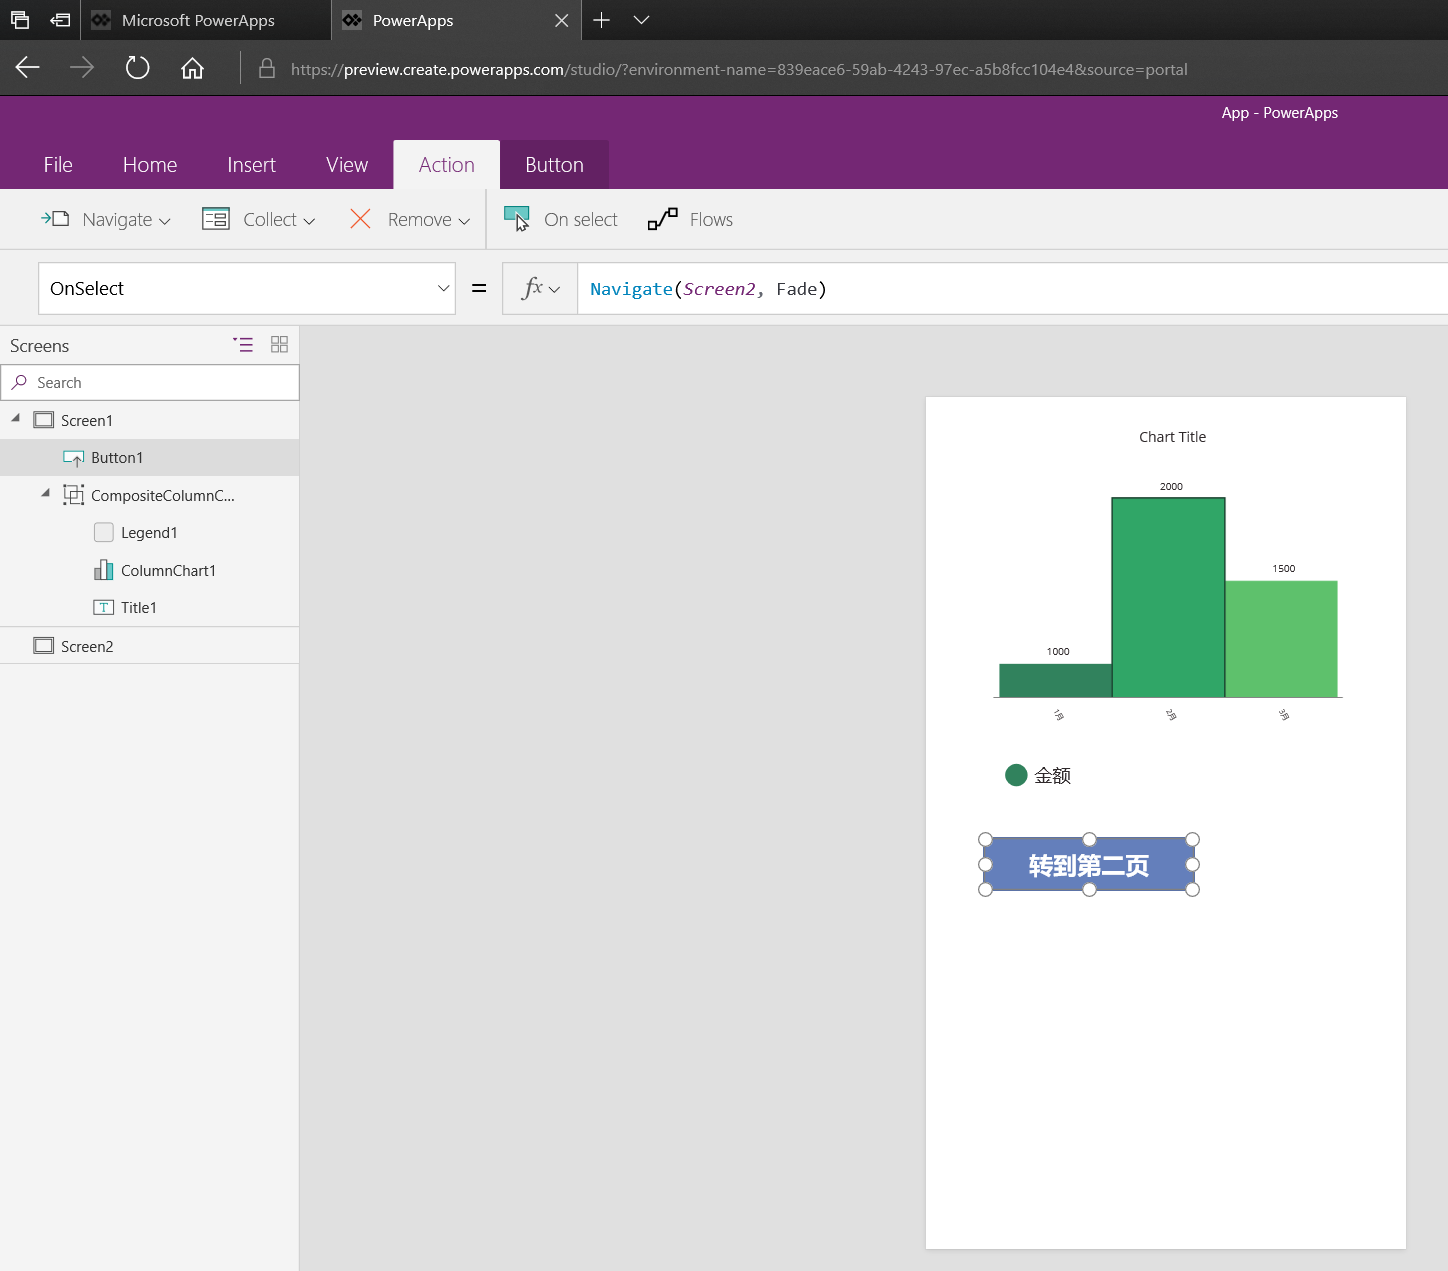Switch to the Home ribbon tab

coord(149,164)
